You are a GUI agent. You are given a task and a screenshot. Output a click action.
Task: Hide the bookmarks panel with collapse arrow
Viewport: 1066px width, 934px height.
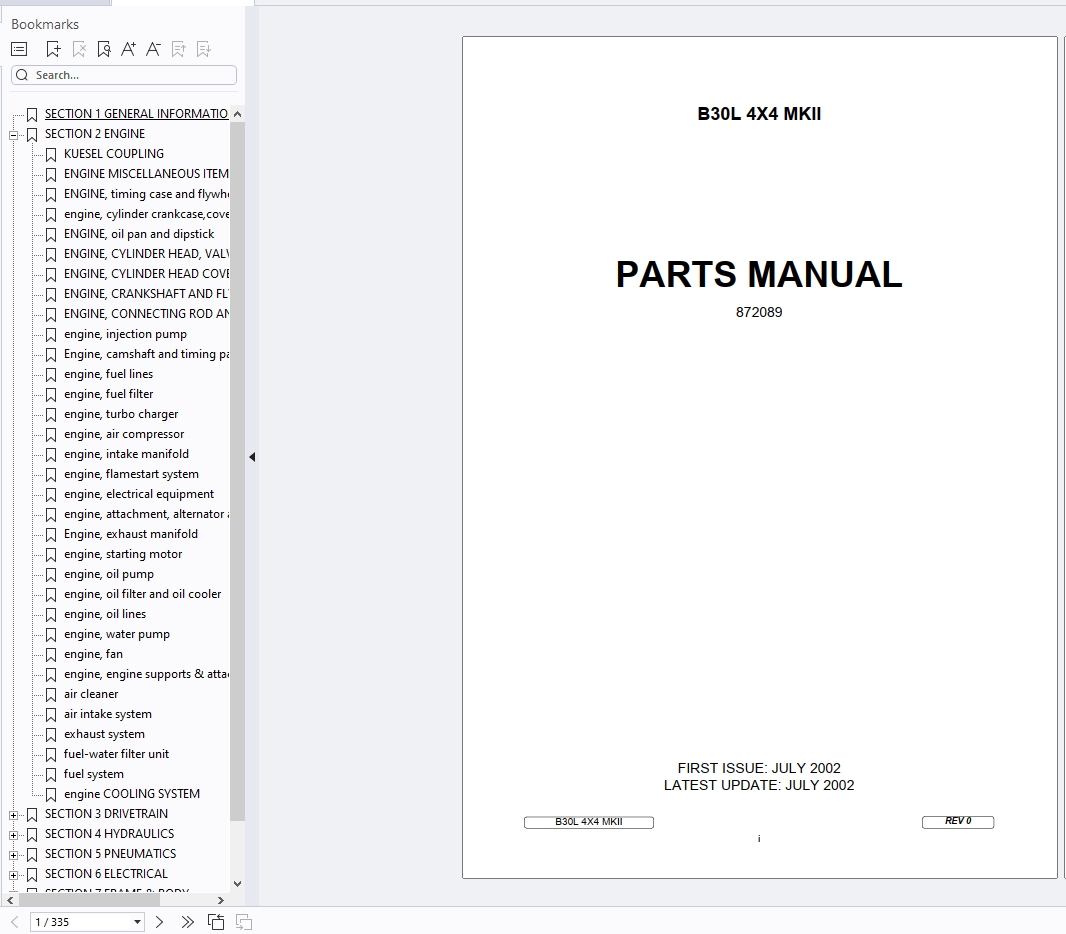[x=252, y=456]
